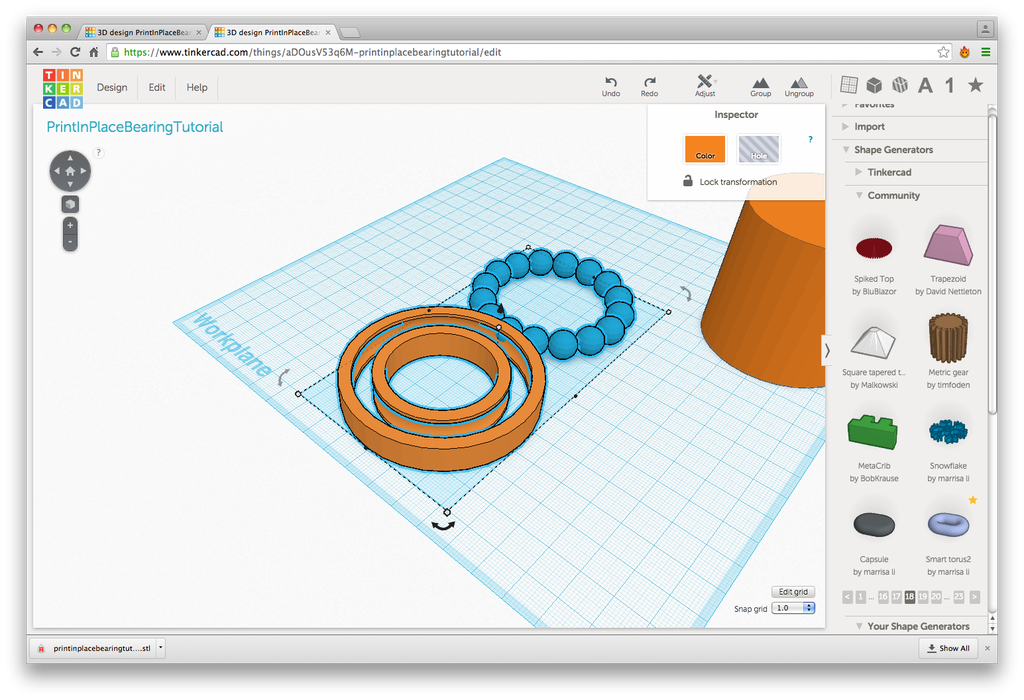The height and width of the screenshot is (700, 1024).
Task: Select the Trapezoid shape
Action: coord(948,246)
